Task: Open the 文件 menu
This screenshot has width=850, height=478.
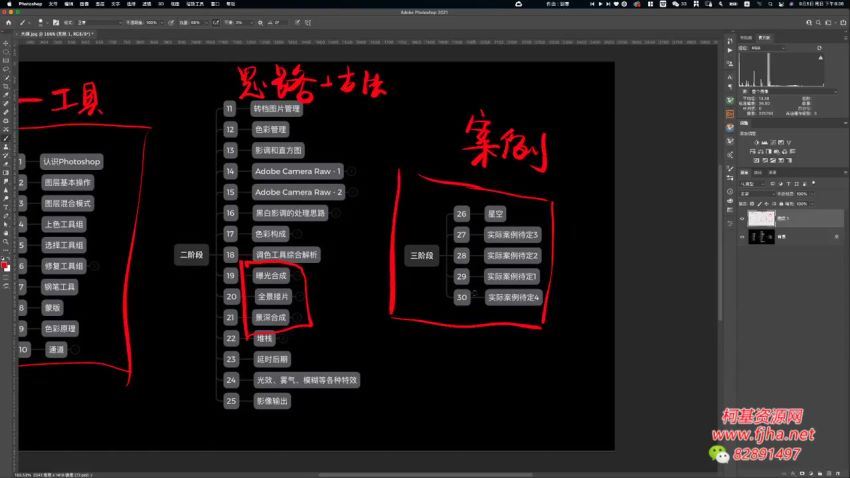Action: point(53,4)
